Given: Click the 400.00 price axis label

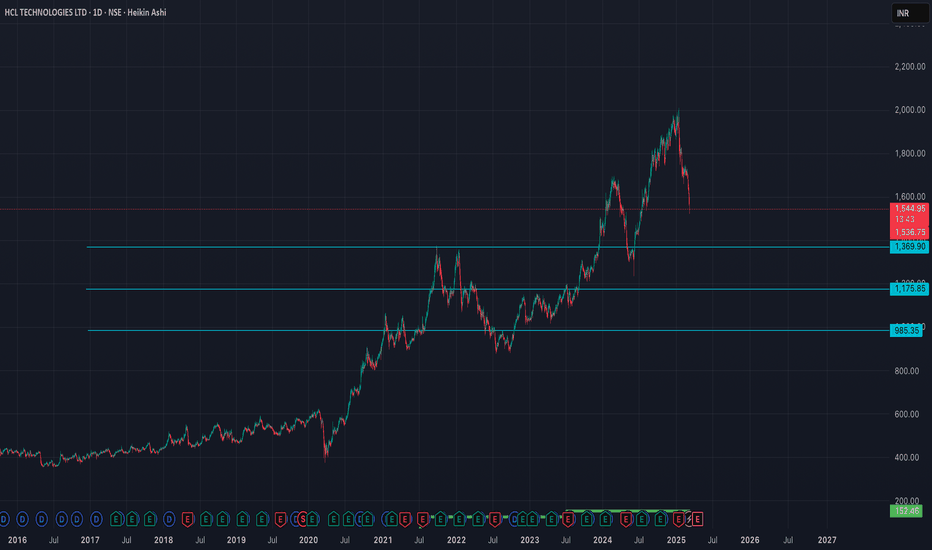Looking at the screenshot, I should [906, 458].
